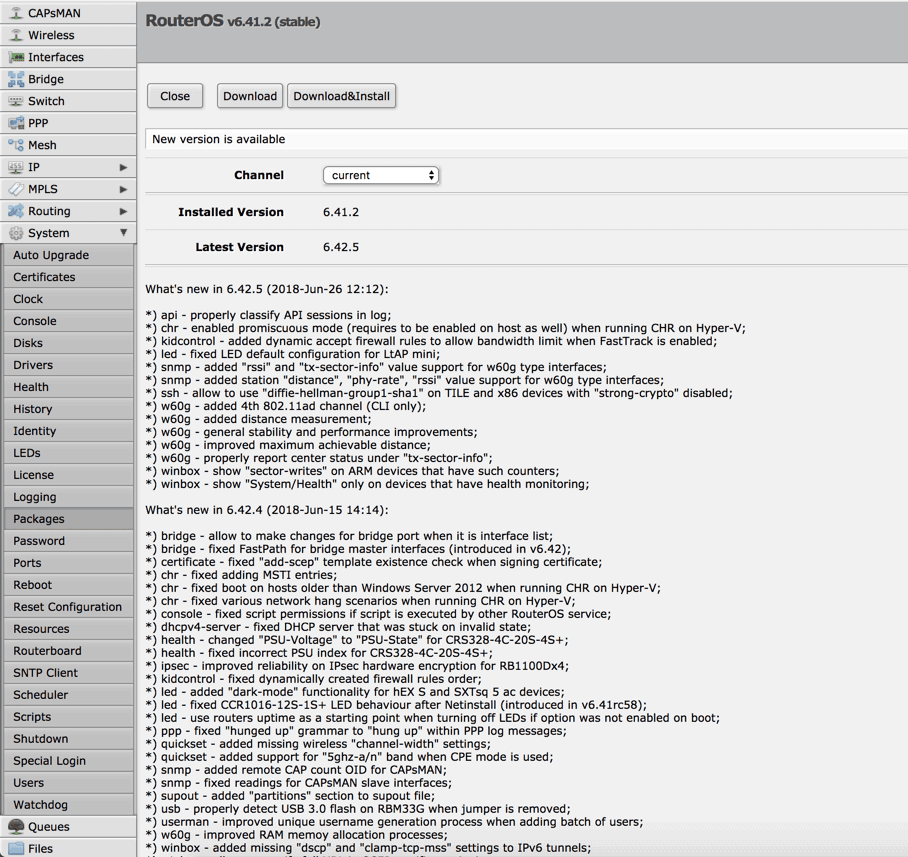Open Console menu item
Screen dimensions: 908x857
click(x=68, y=321)
